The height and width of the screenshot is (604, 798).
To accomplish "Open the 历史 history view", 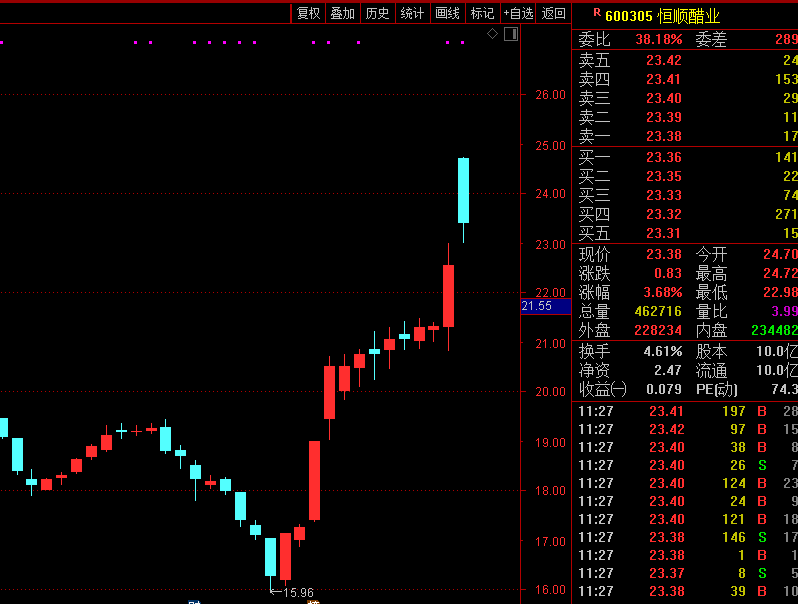I will [377, 13].
